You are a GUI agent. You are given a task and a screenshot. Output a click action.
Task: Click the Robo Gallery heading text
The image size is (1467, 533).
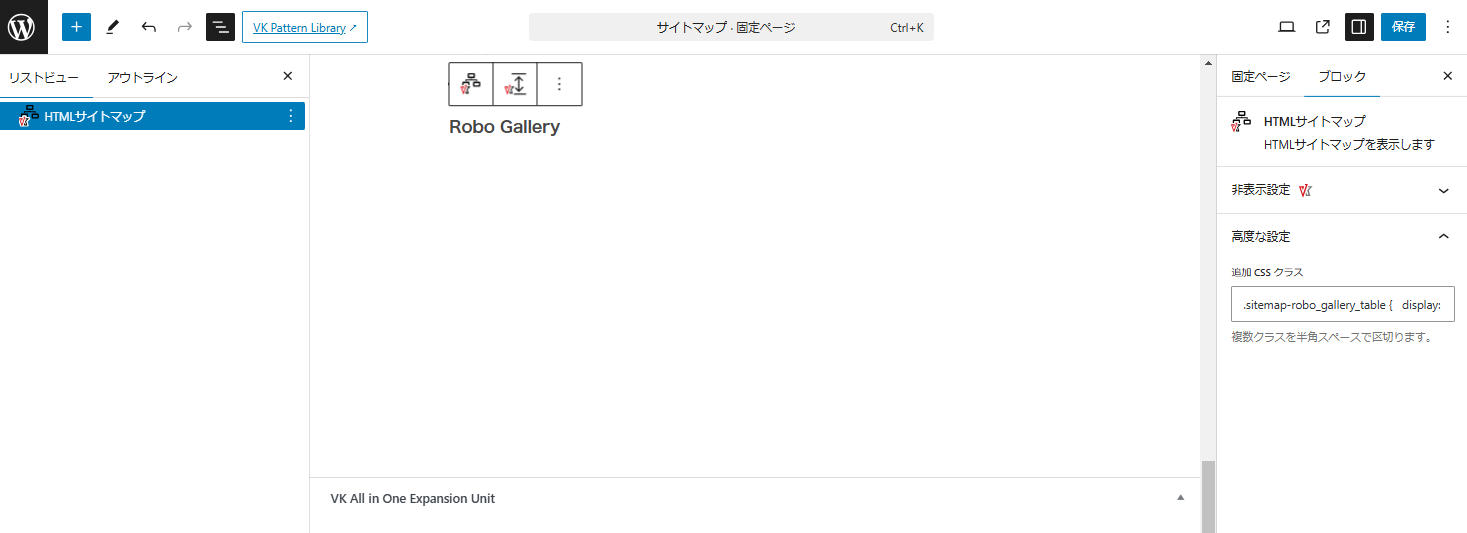tap(504, 127)
